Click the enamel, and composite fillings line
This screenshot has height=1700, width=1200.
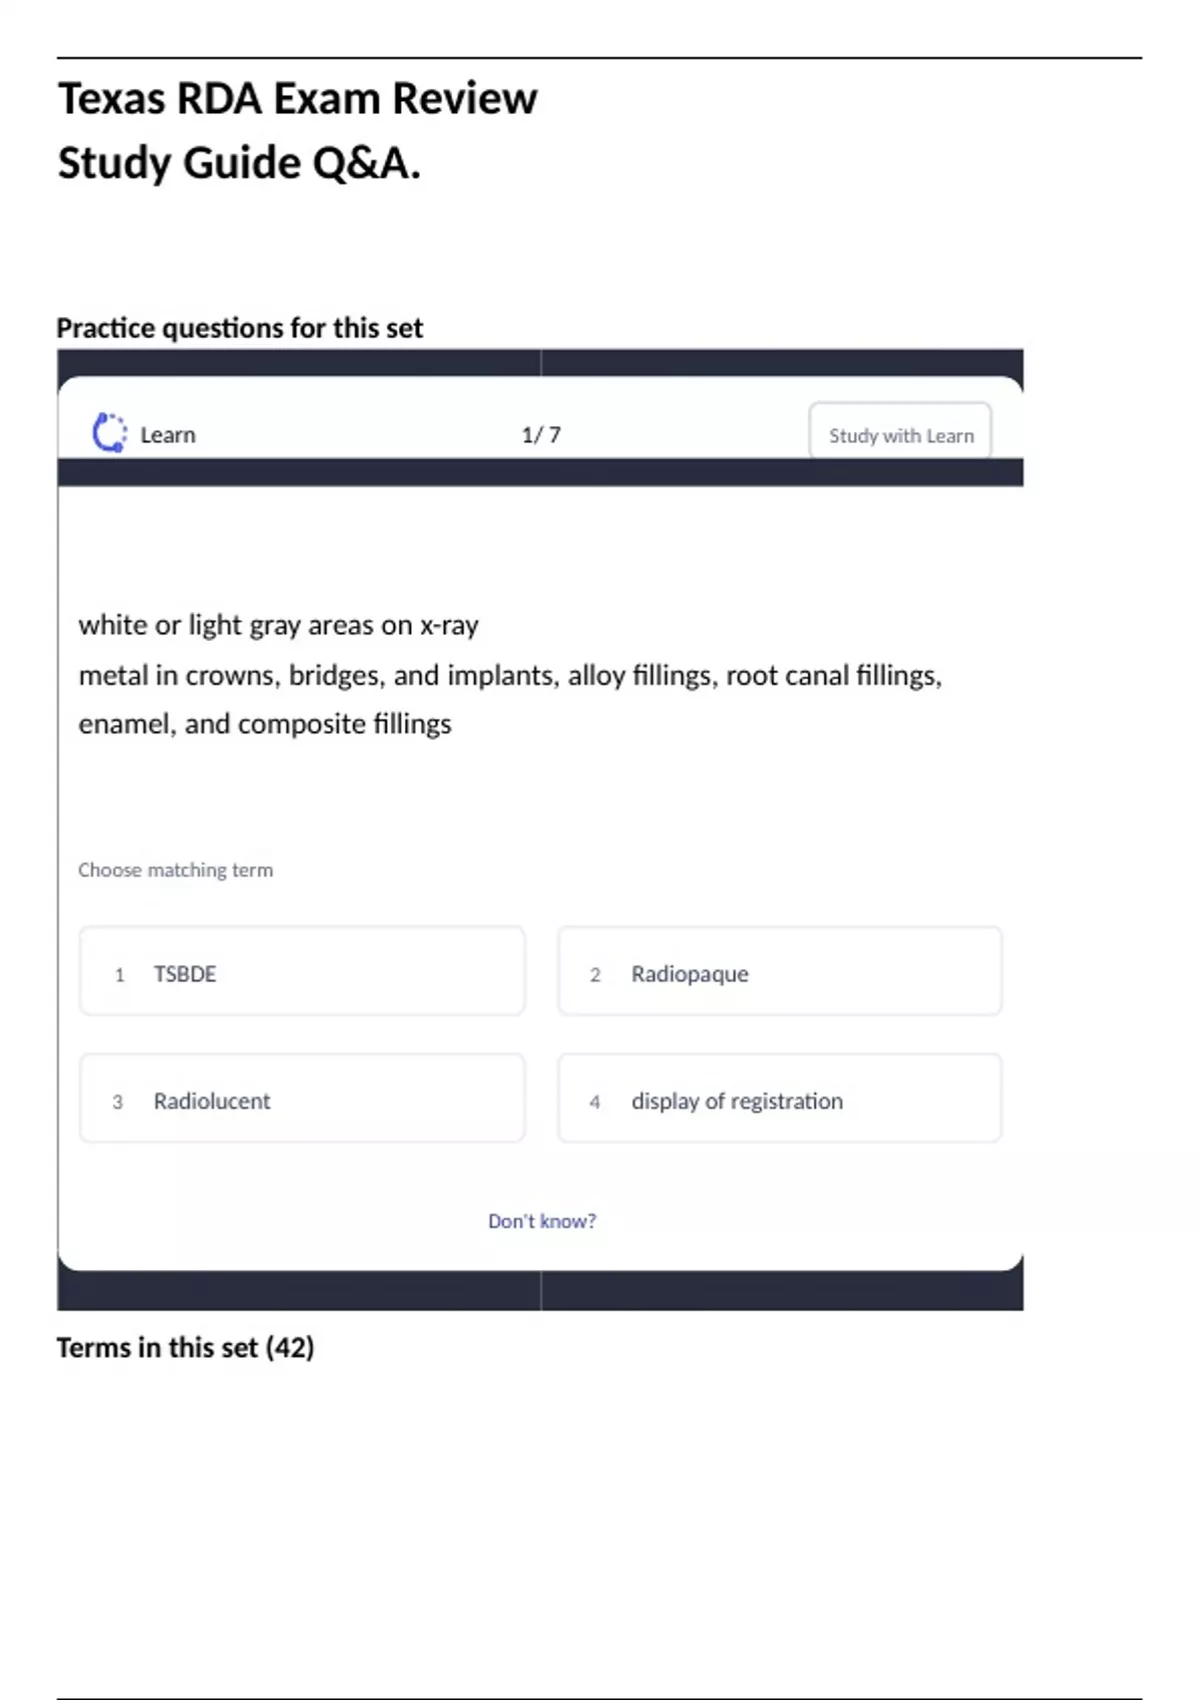point(265,724)
